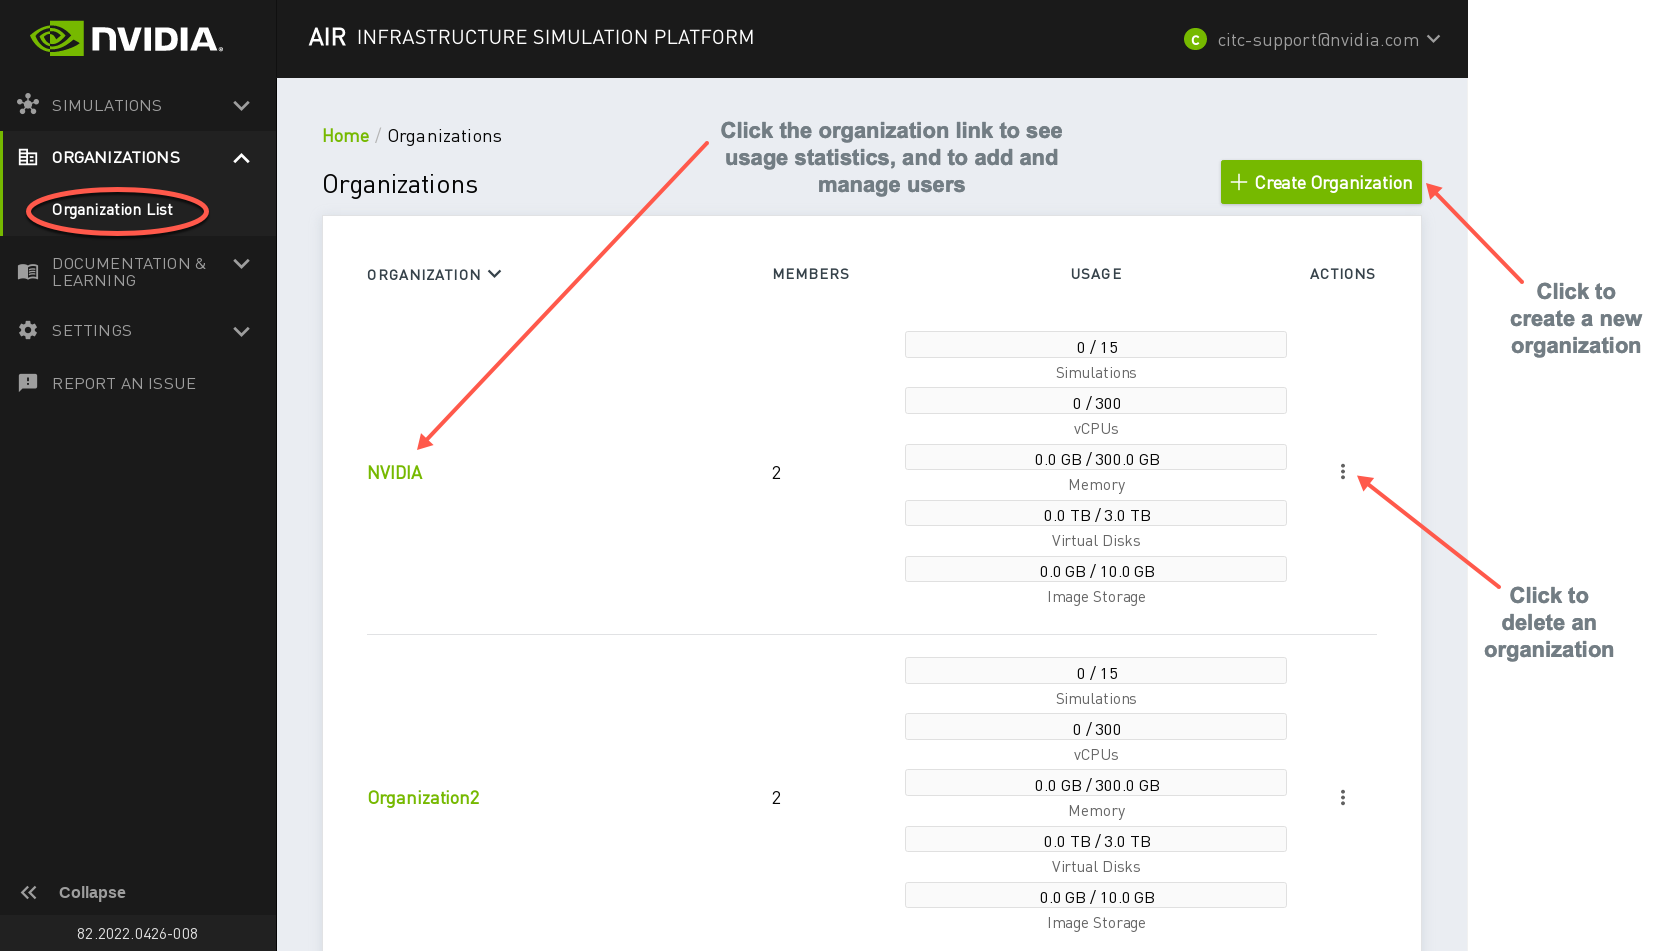
Task: Select Organization List in sidebar
Action: point(112,210)
